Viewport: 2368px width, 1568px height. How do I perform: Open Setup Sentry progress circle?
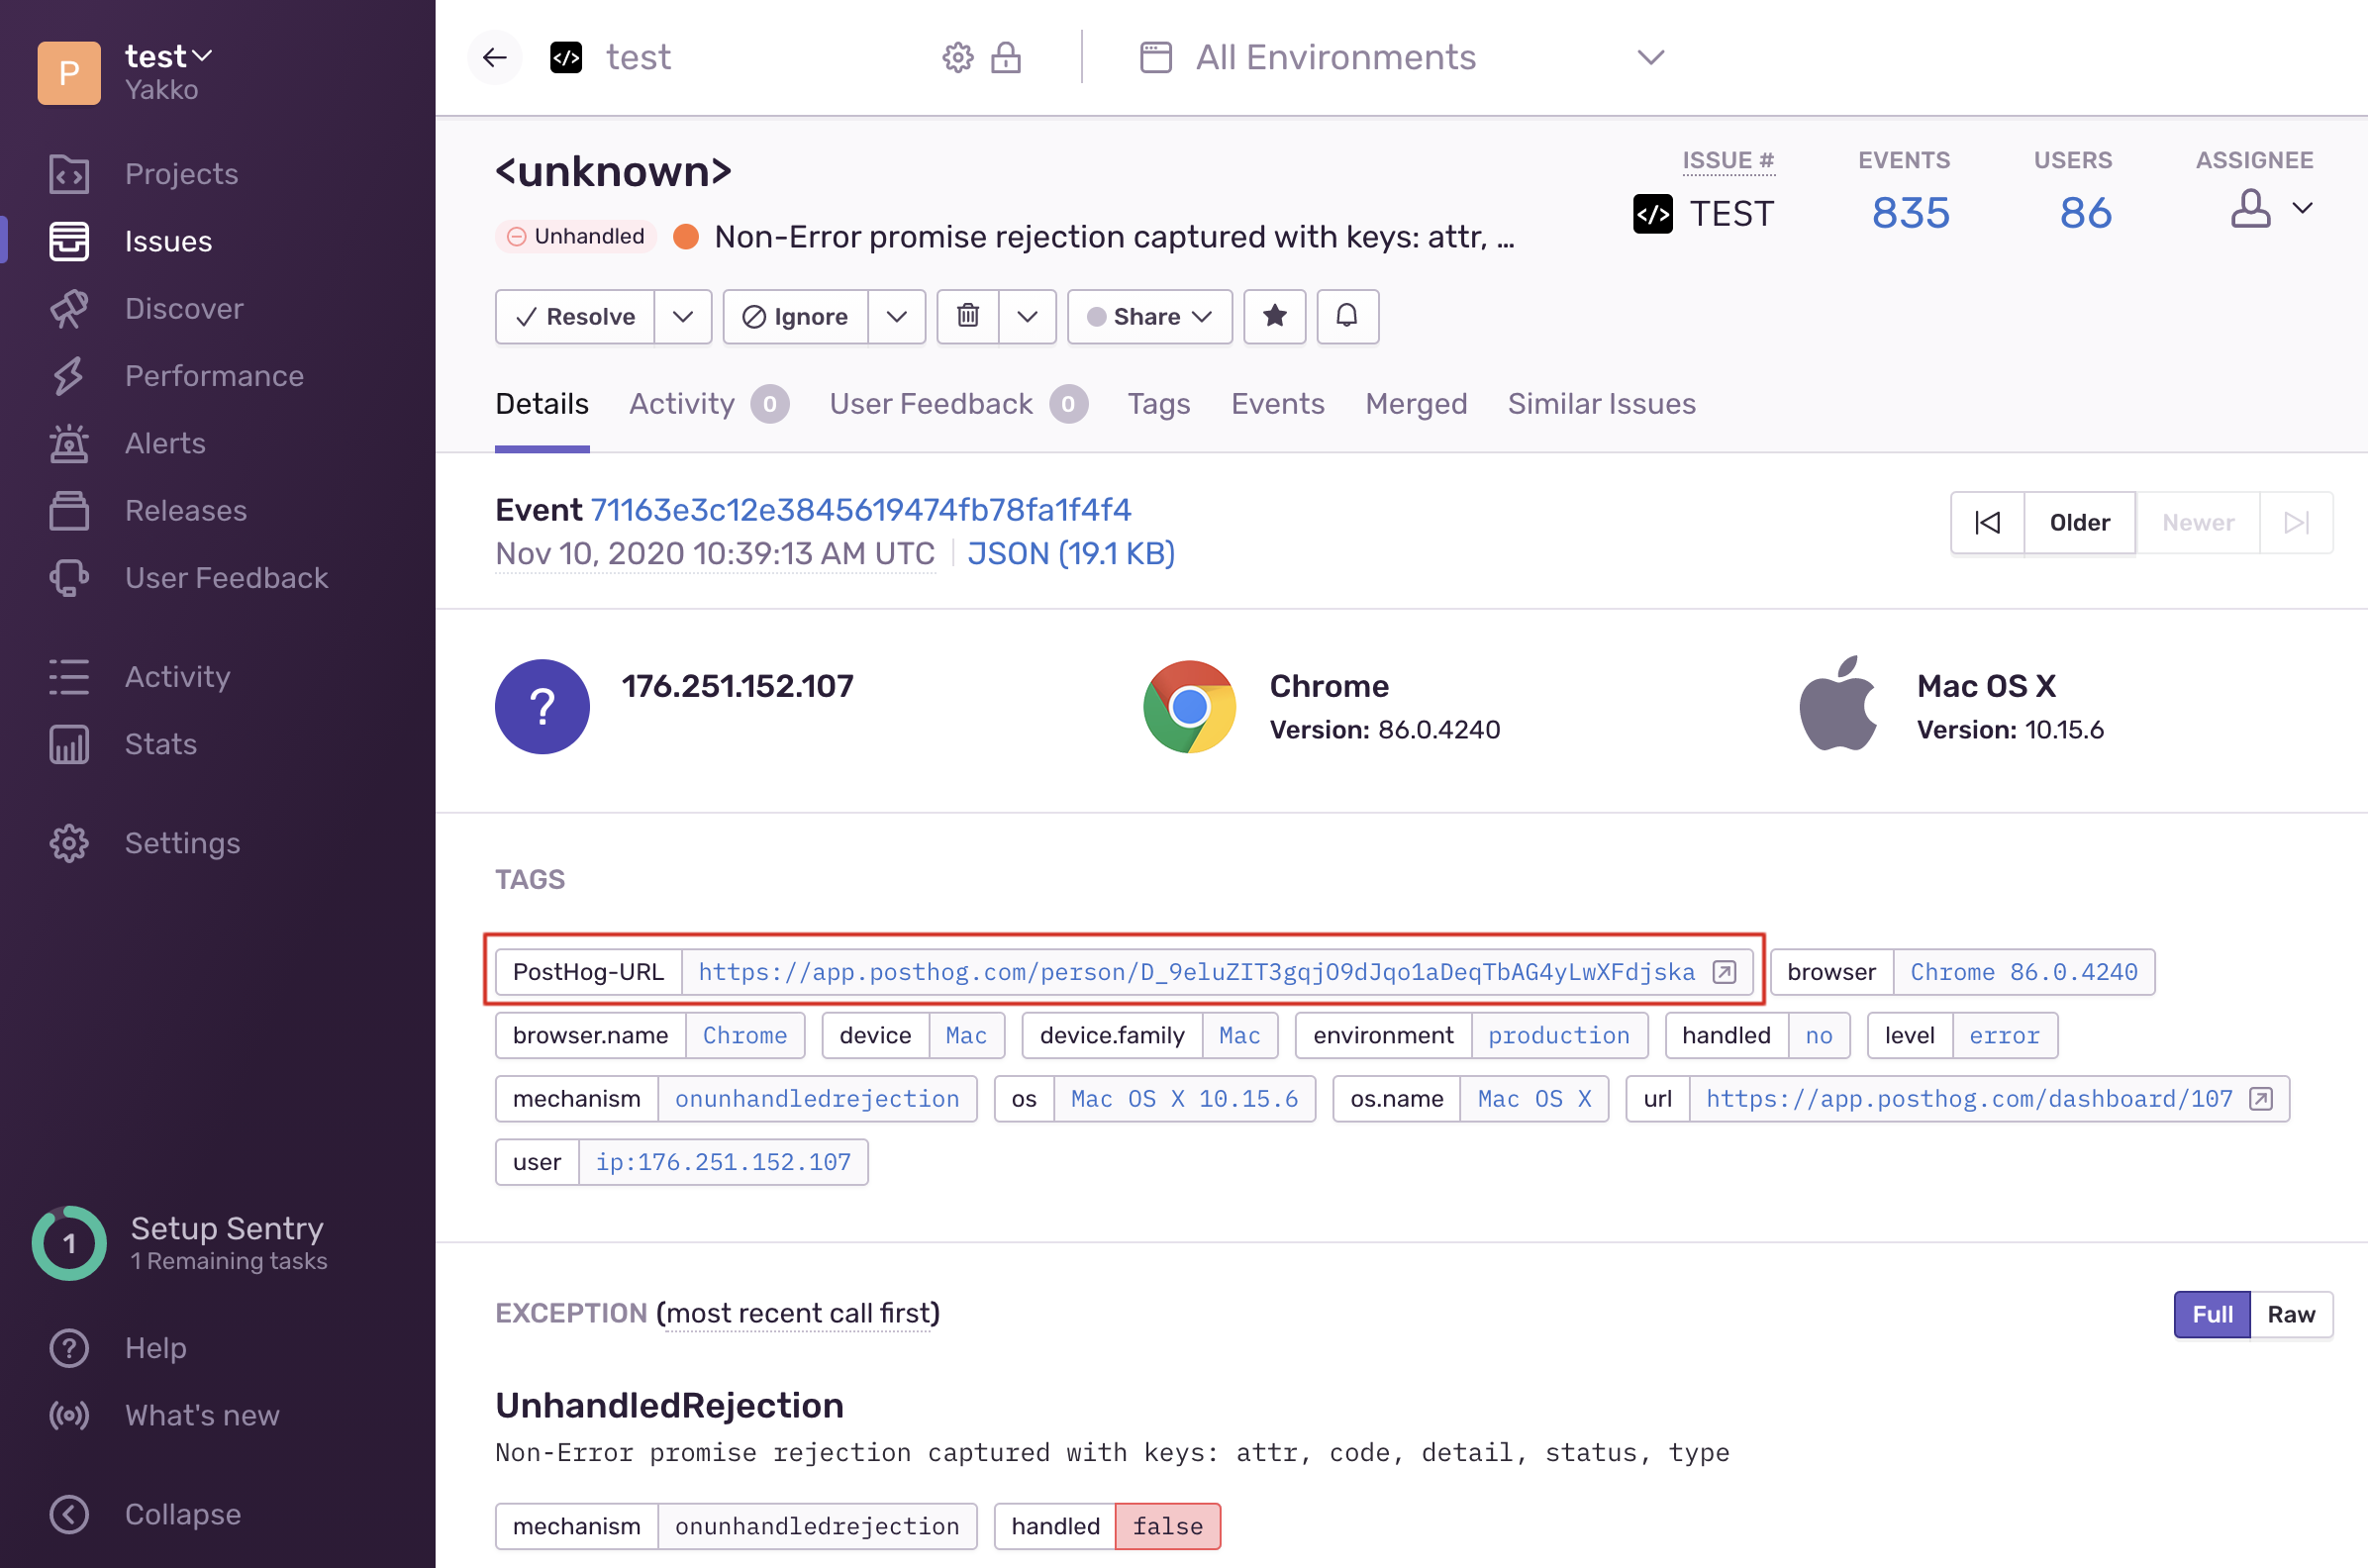[x=69, y=1243]
